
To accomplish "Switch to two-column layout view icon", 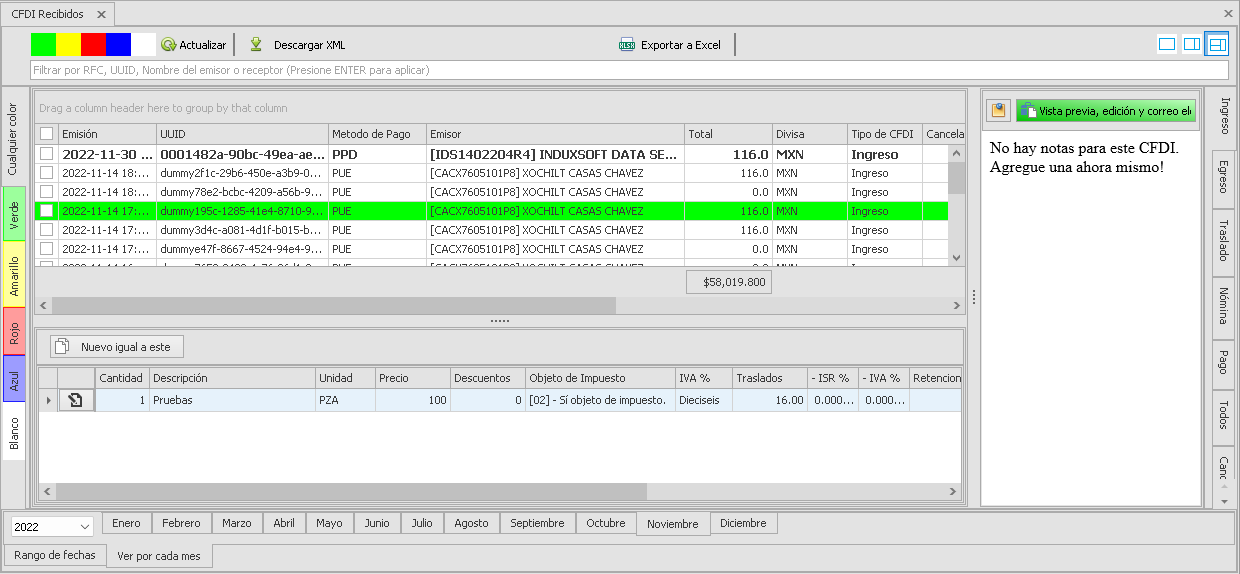I will [1192, 44].
